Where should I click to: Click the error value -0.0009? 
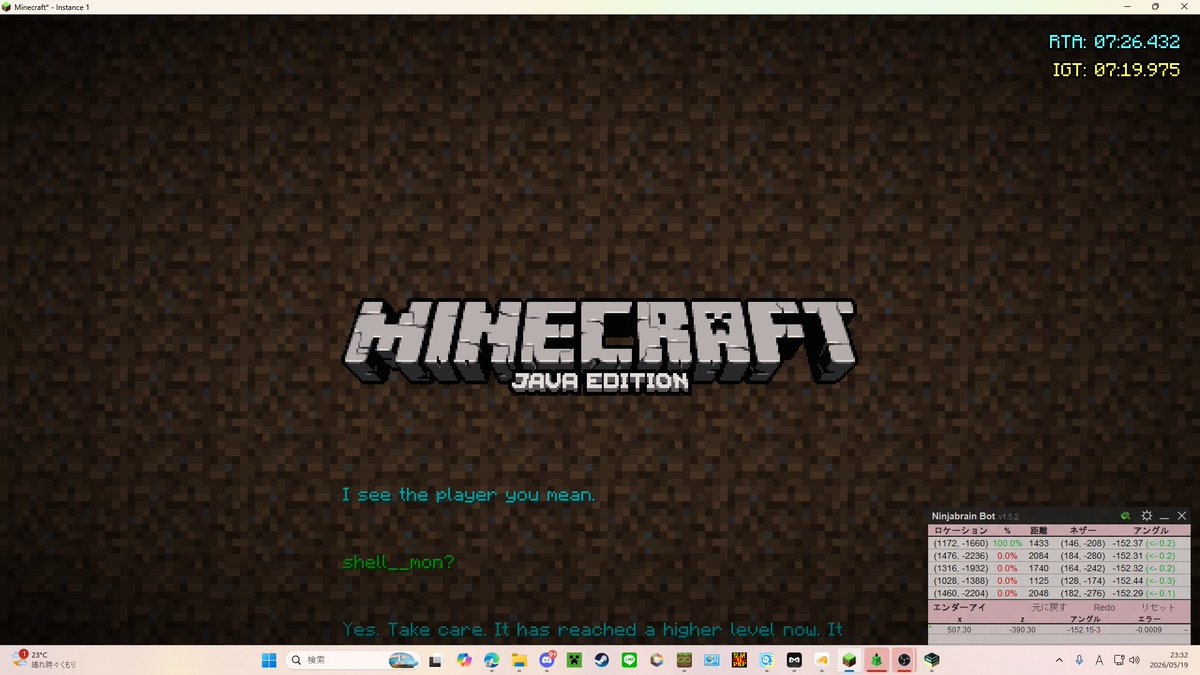1149,630
